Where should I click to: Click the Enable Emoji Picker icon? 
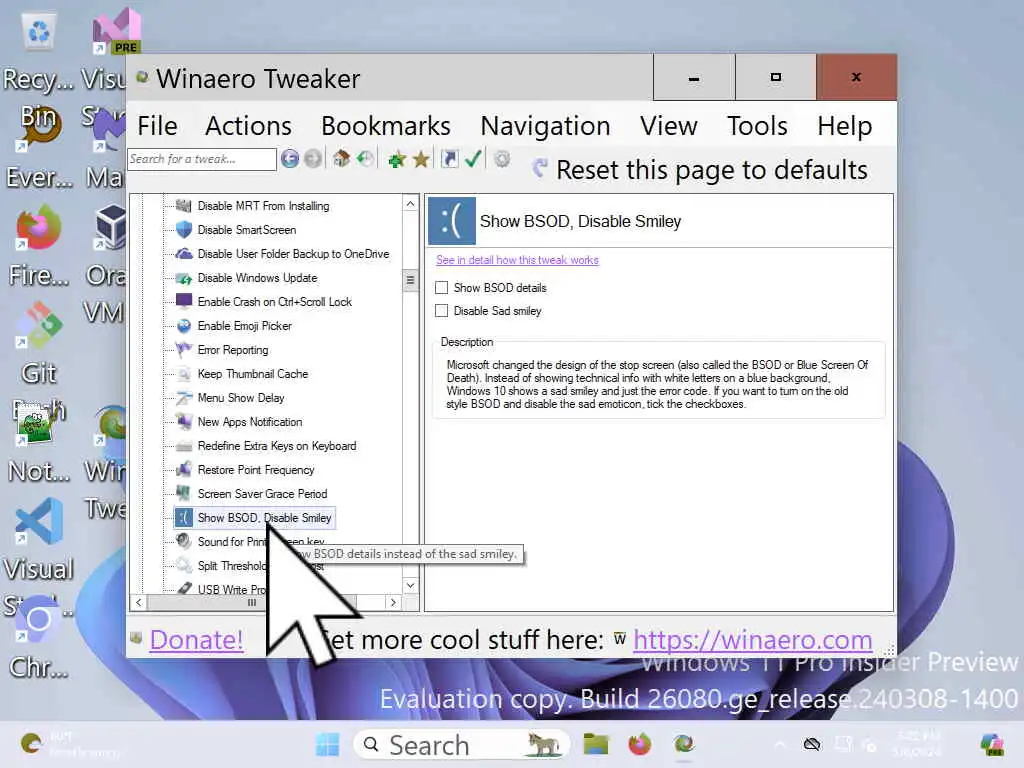pos(184,326)
